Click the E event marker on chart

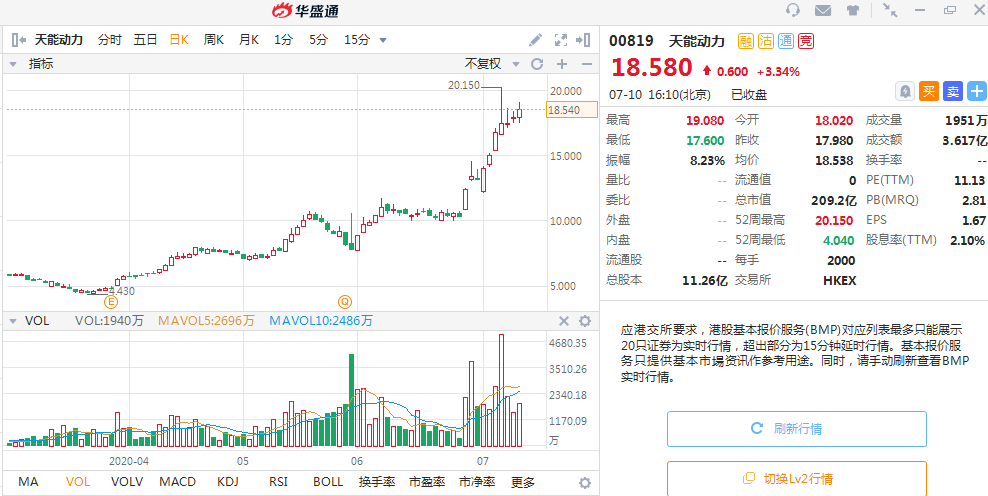pyautogui.click(x=111, y=302)
